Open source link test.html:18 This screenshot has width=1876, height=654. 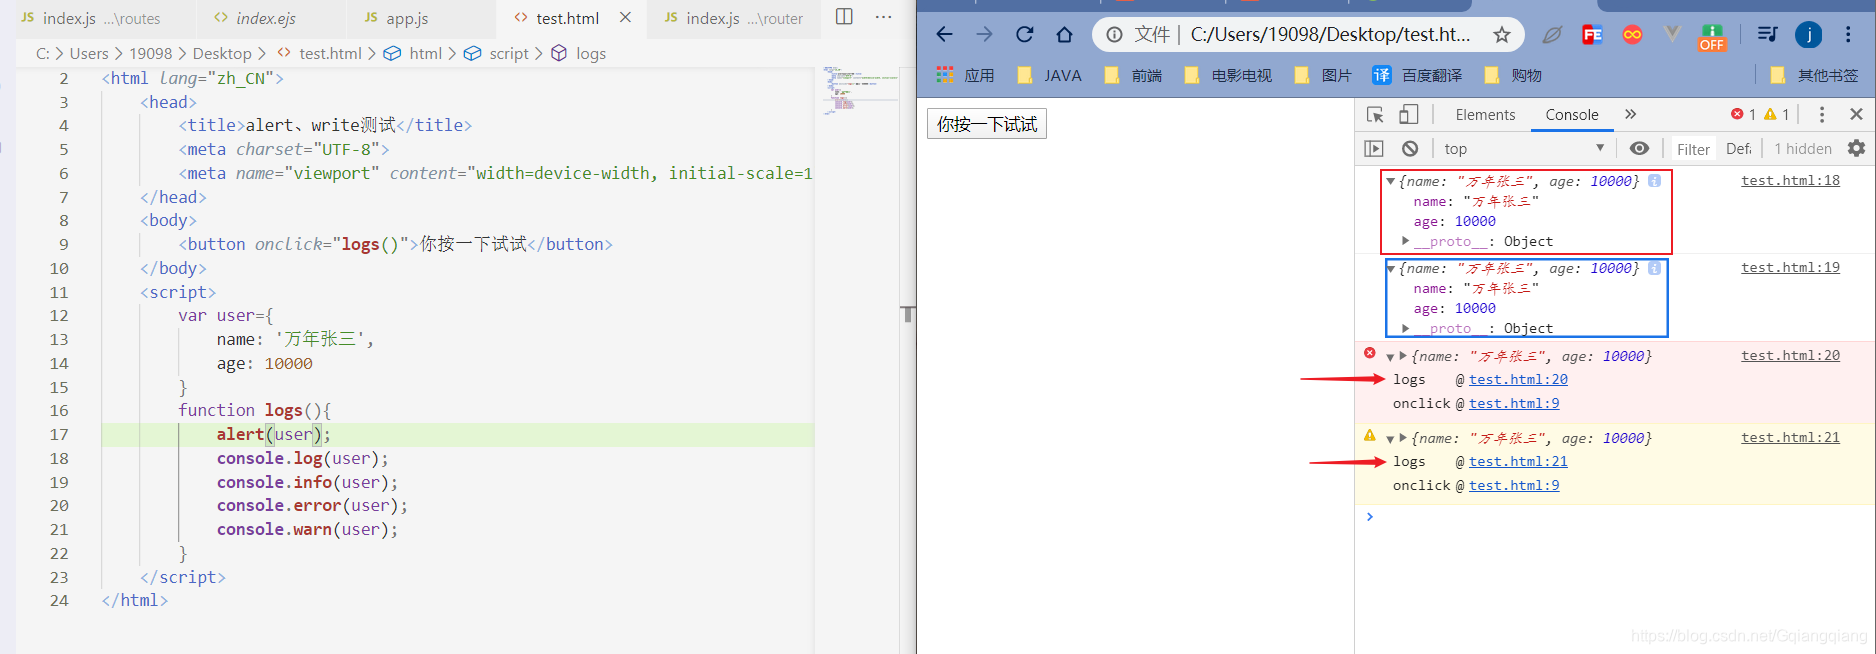pos(1790,181)
